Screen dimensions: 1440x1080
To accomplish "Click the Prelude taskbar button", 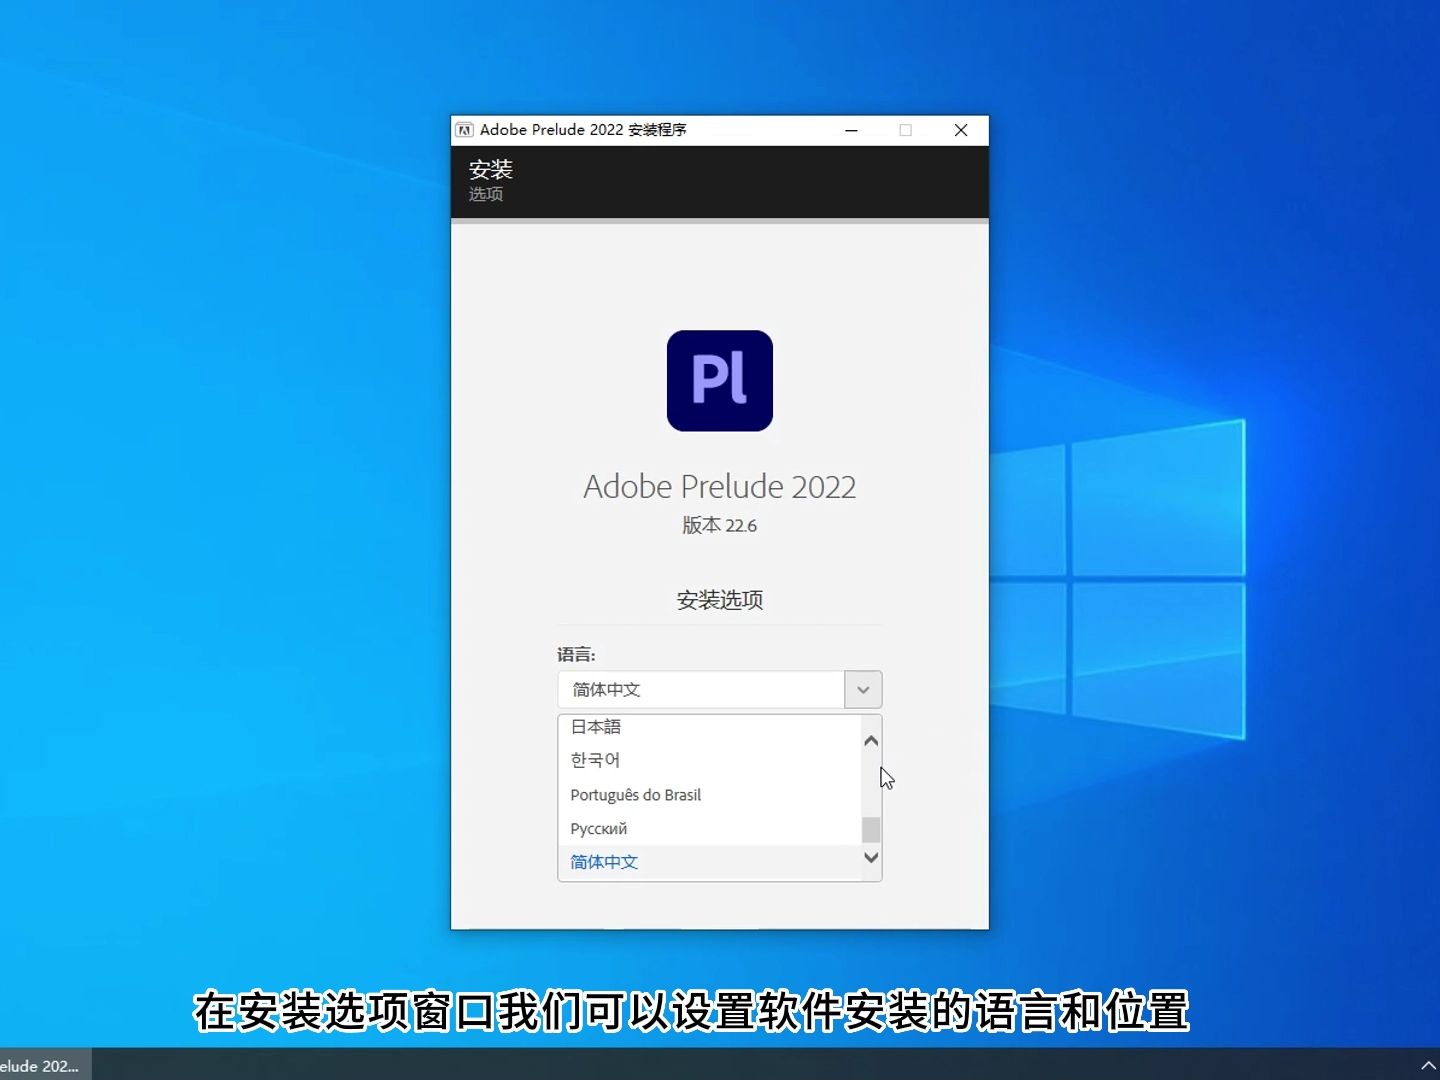I will tap(45, 1065).
